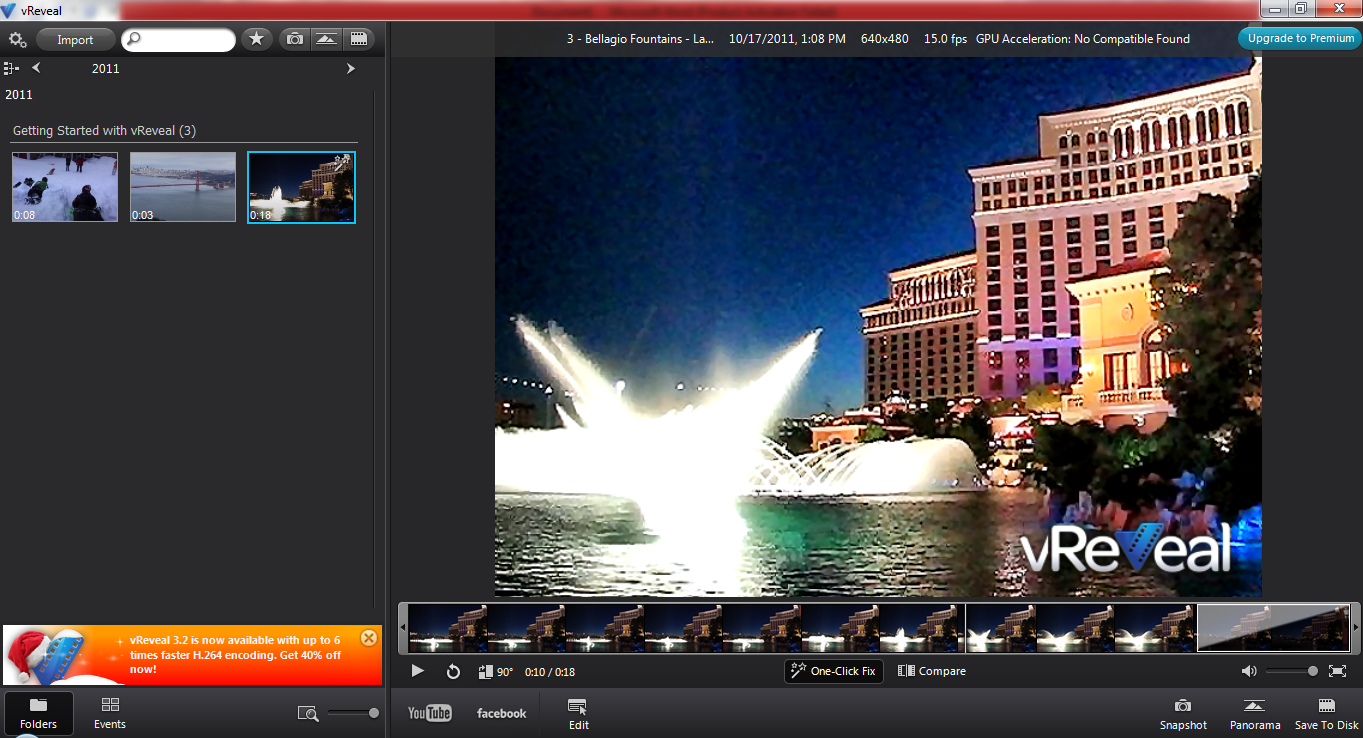Click the video title '3 - Bellagio Fountains'

640,39
